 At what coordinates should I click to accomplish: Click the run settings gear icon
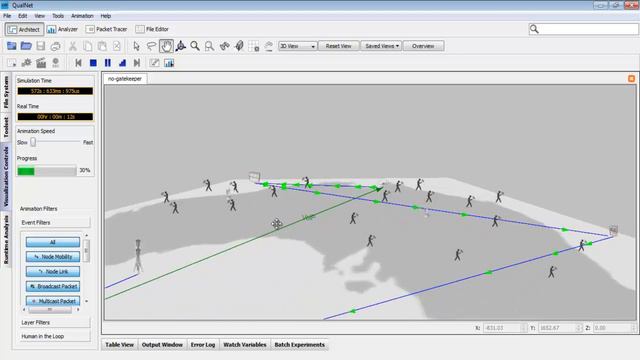coord(26,63)
